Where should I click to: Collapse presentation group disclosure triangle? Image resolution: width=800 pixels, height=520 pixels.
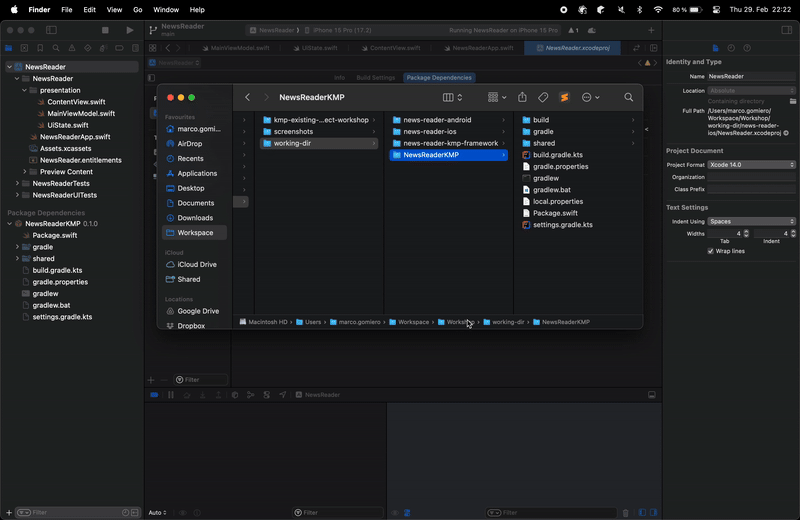[x=24, y=90]
